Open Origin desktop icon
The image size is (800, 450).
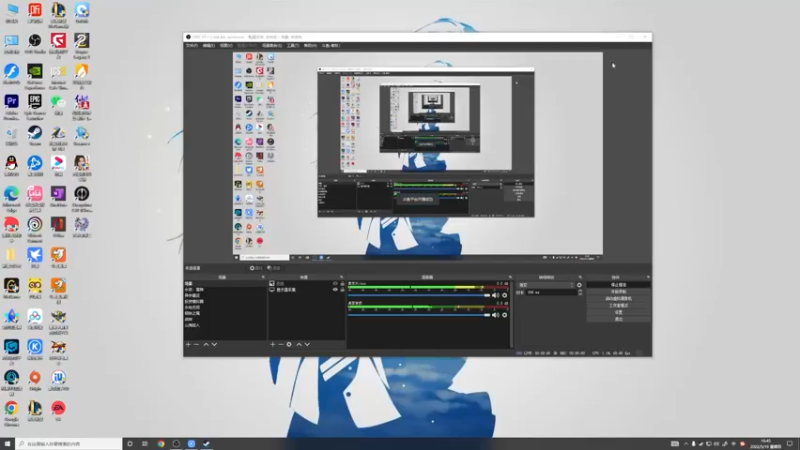coord(35,380)
